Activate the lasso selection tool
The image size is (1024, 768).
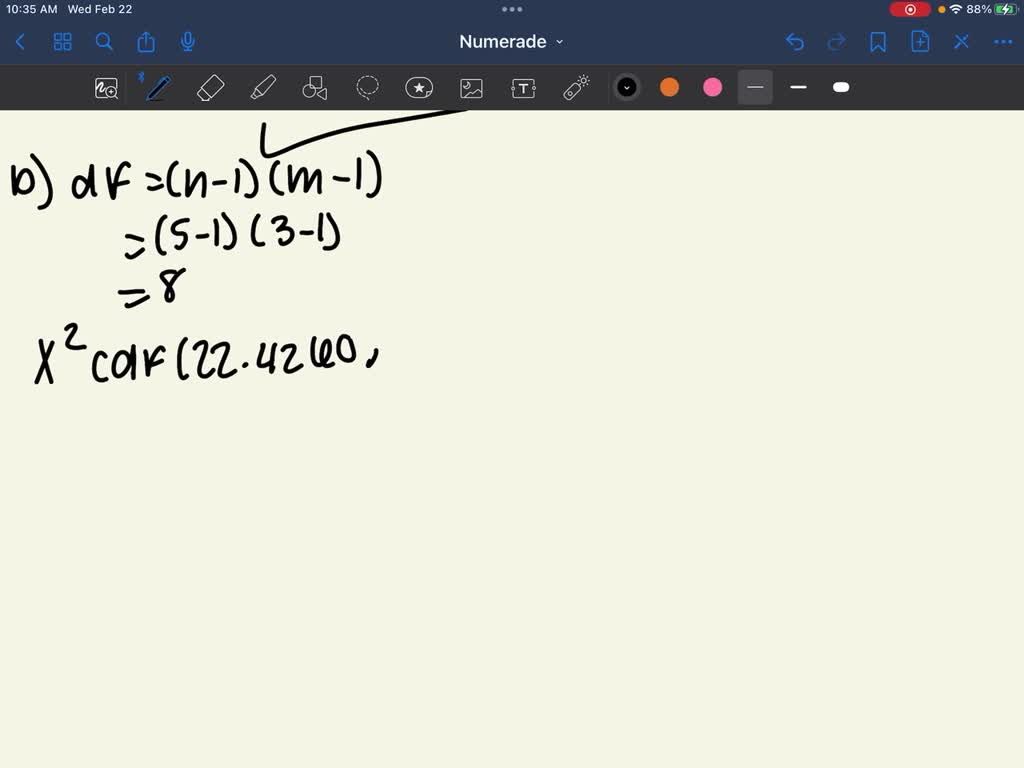[x=367, y=87]
